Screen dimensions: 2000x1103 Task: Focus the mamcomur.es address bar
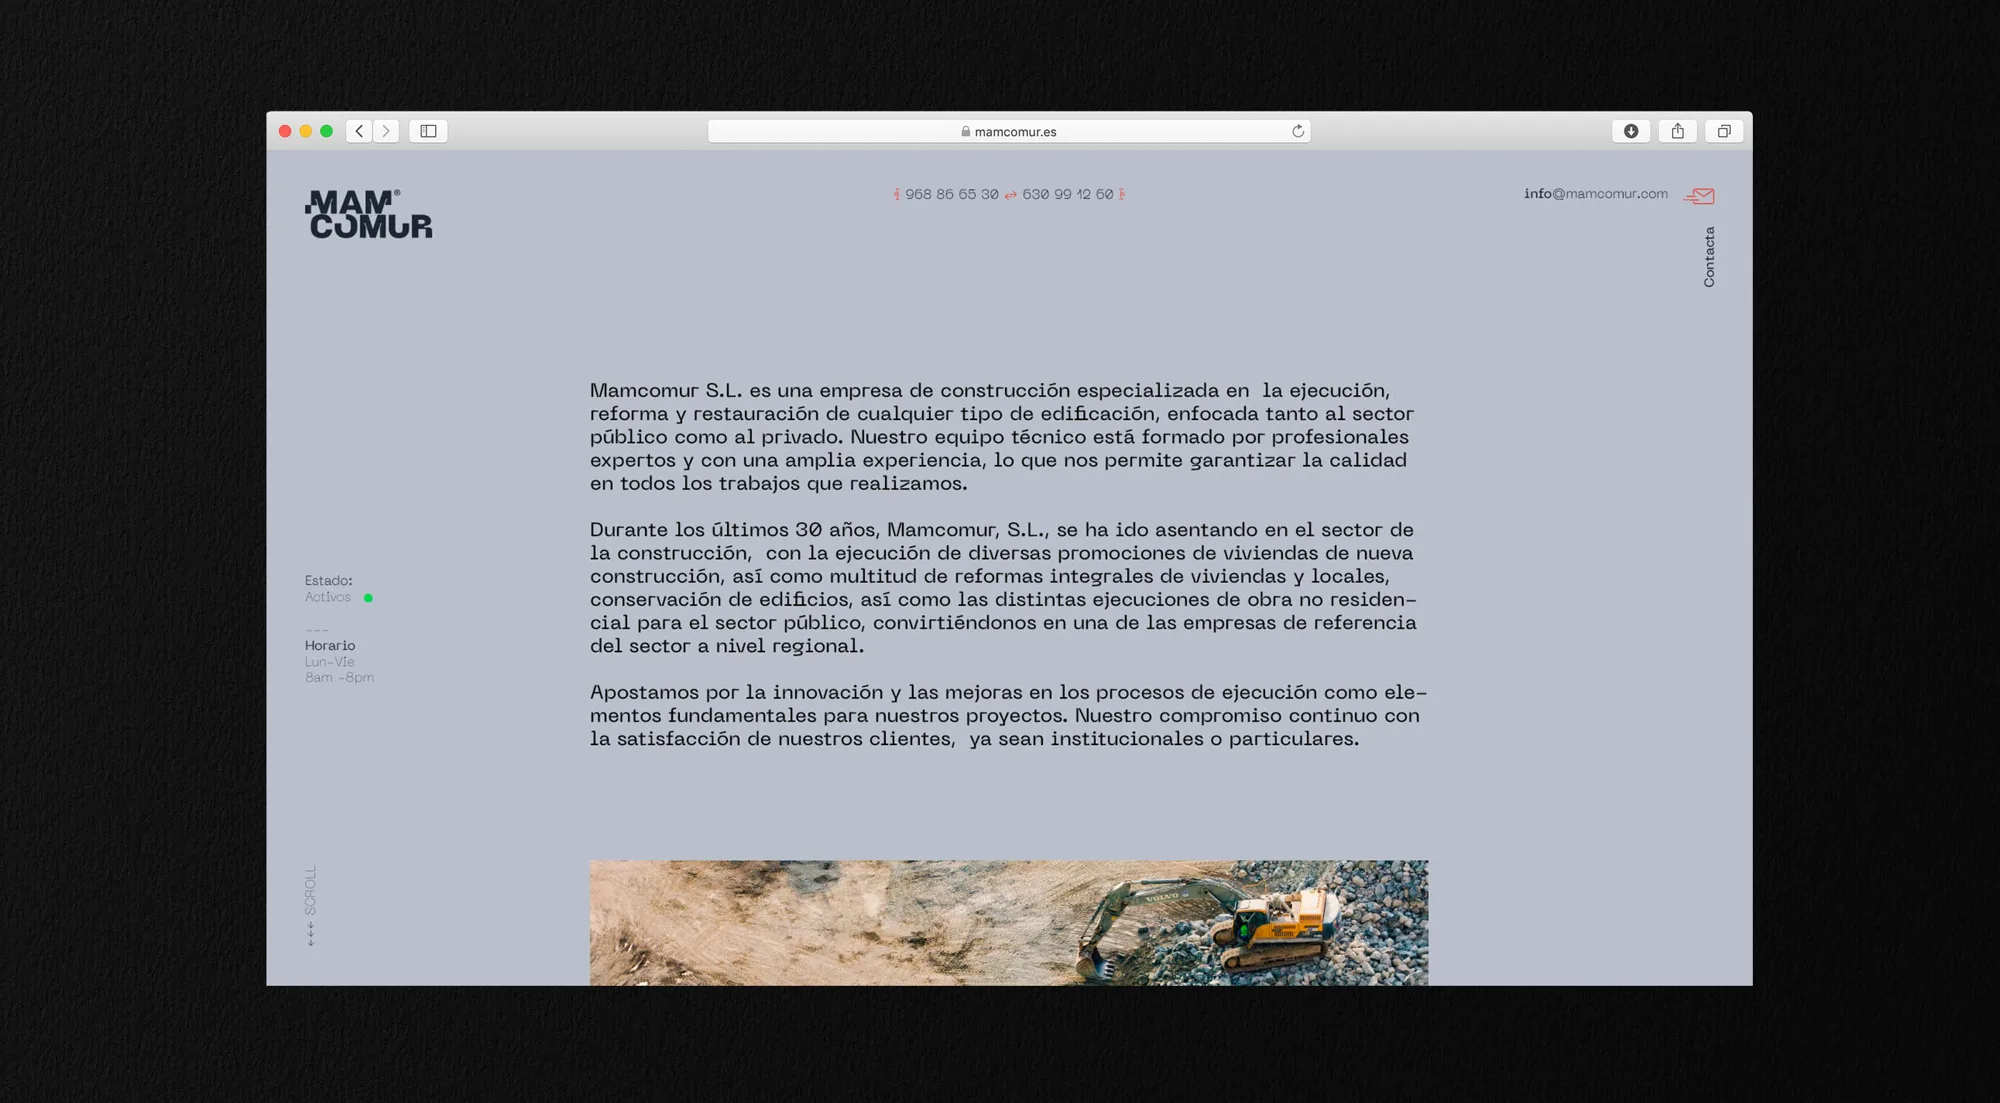click(x=1009, y=131)
